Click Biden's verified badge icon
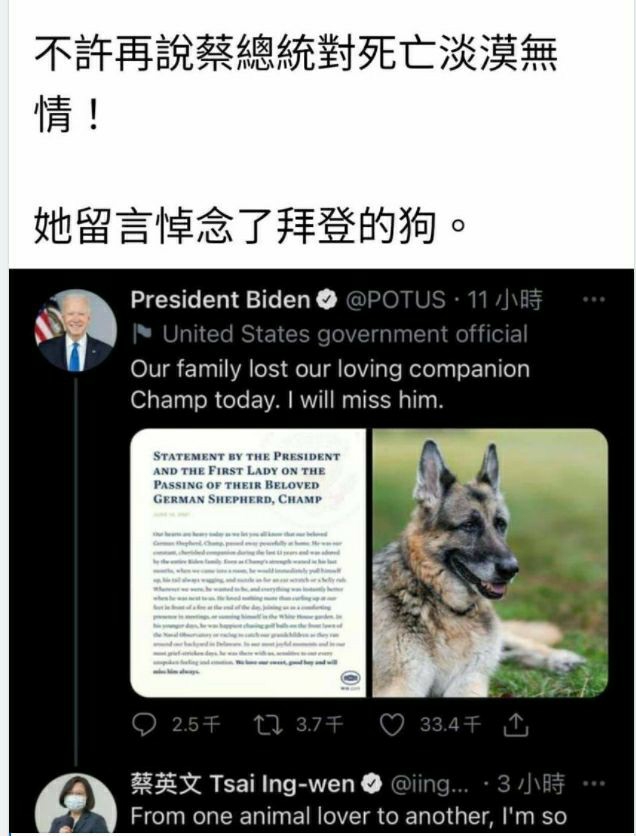Viewport: 636px width, 836px height. 327,300
